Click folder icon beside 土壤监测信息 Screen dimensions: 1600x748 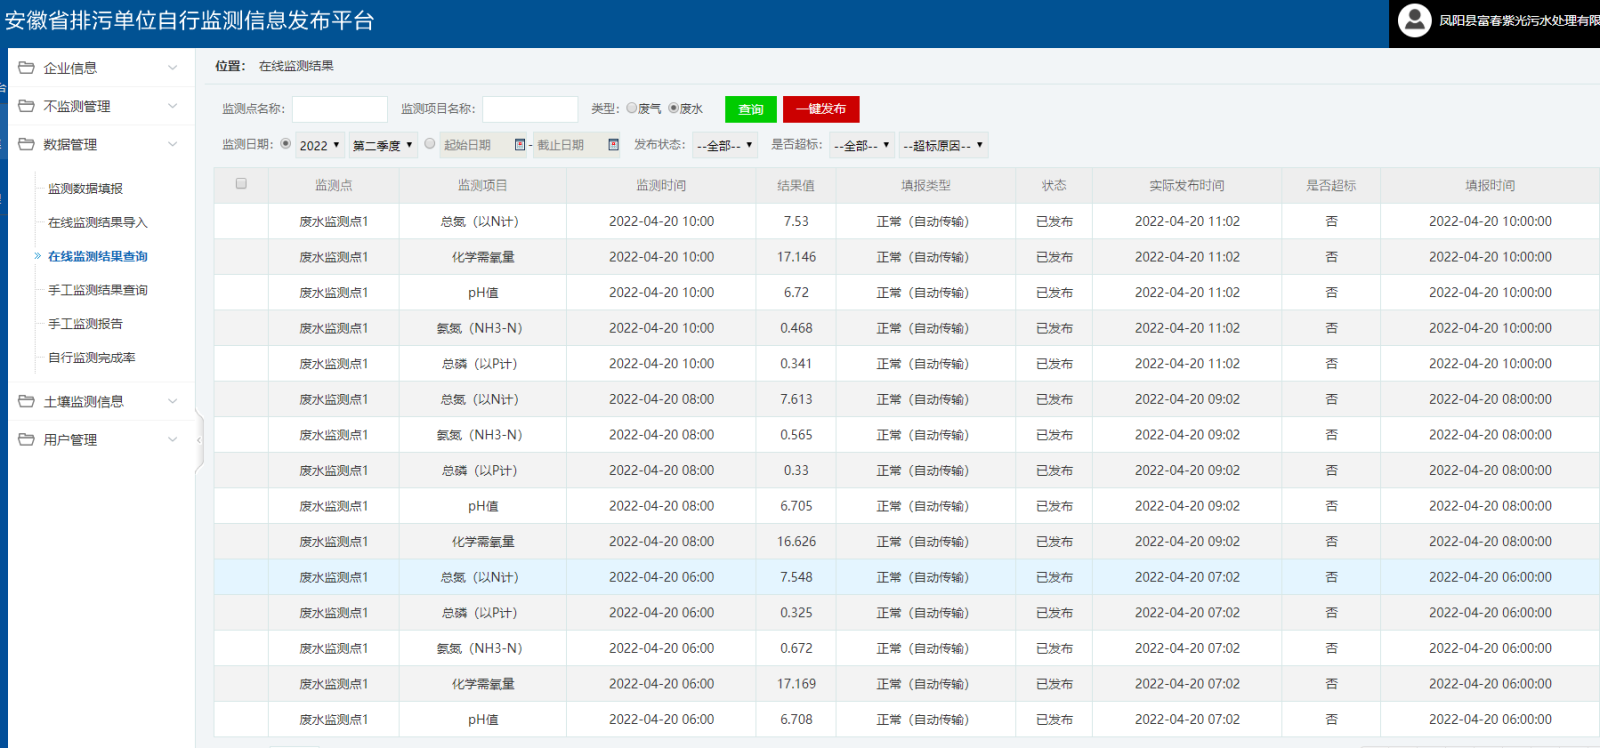[26, 402]
